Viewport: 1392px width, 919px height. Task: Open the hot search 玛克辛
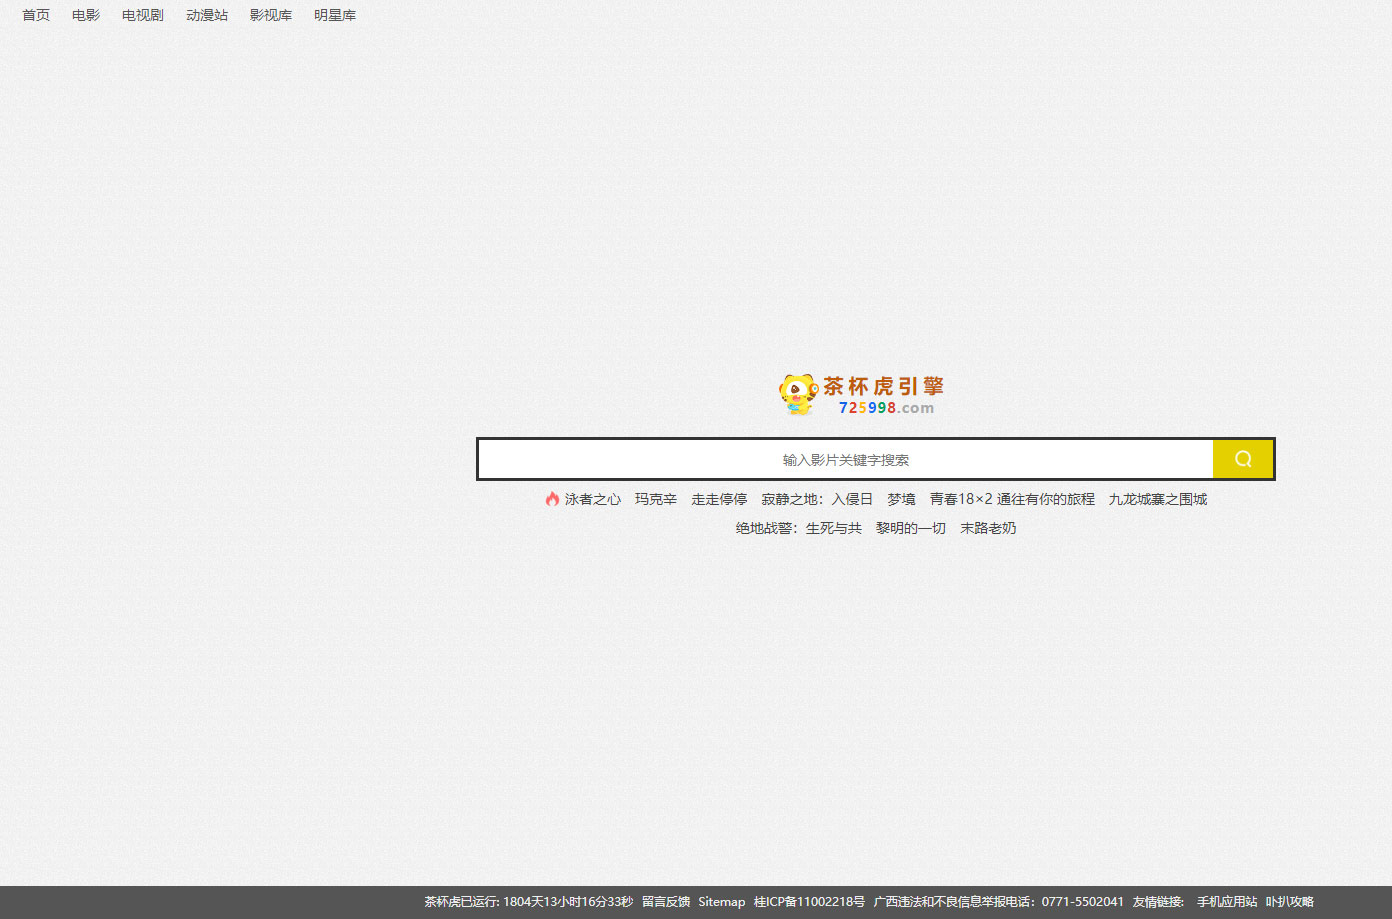pyautogui.click(x=656, y=499)
